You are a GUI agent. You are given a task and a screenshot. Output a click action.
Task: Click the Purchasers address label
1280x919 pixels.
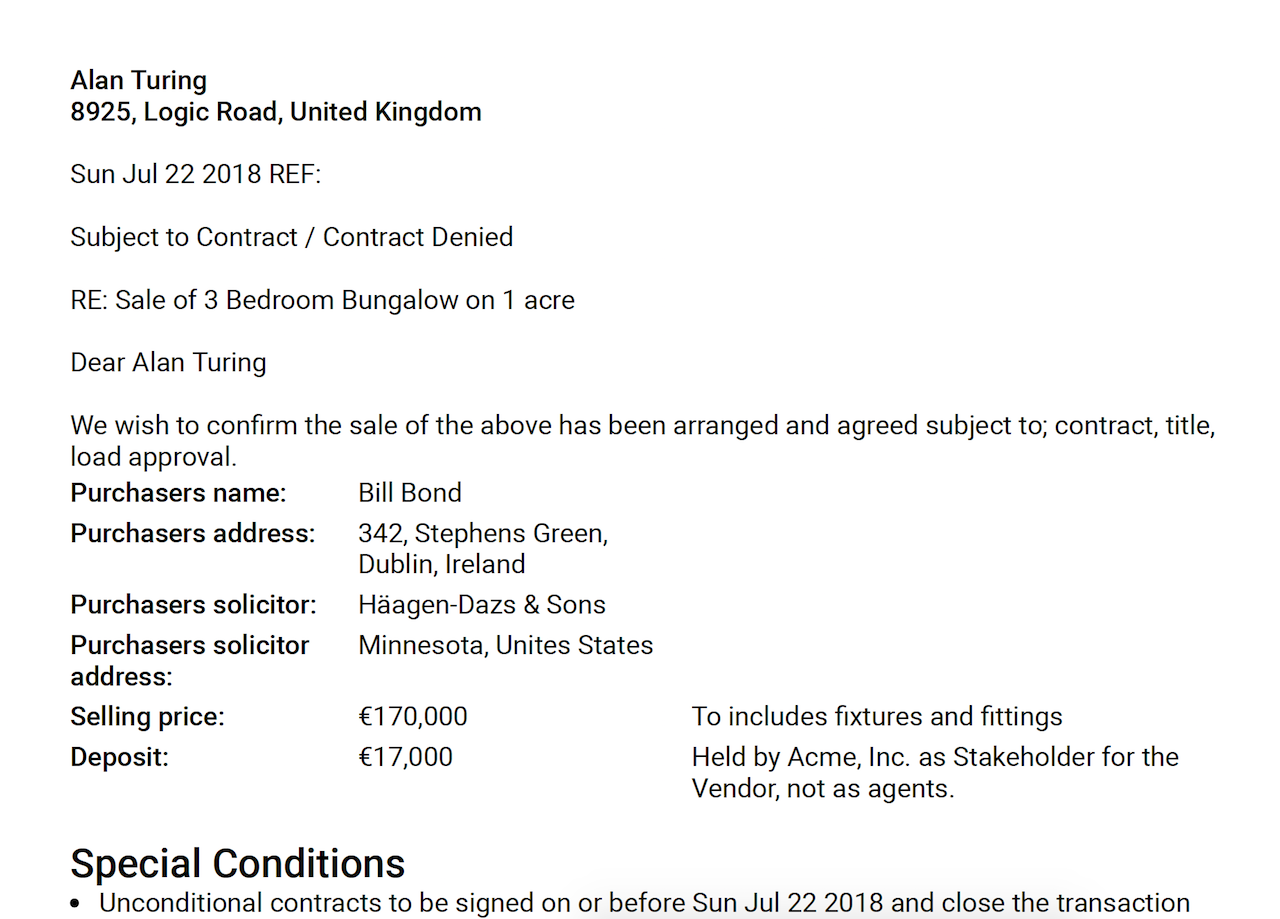(x=193, y=534)
